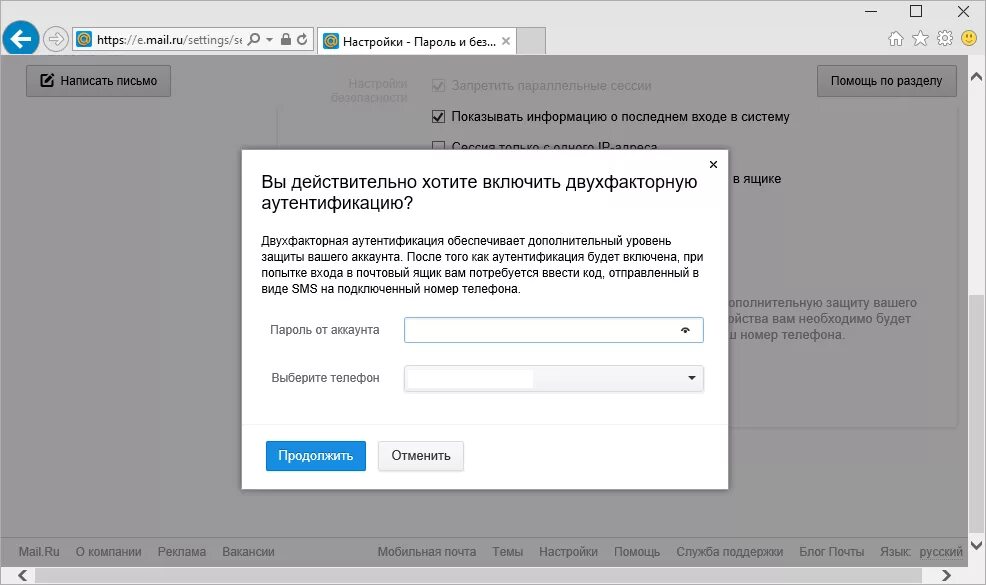Click the horizontal scrollbar thumb
Viewport: 986px width, 585px height.
(478, 575)
